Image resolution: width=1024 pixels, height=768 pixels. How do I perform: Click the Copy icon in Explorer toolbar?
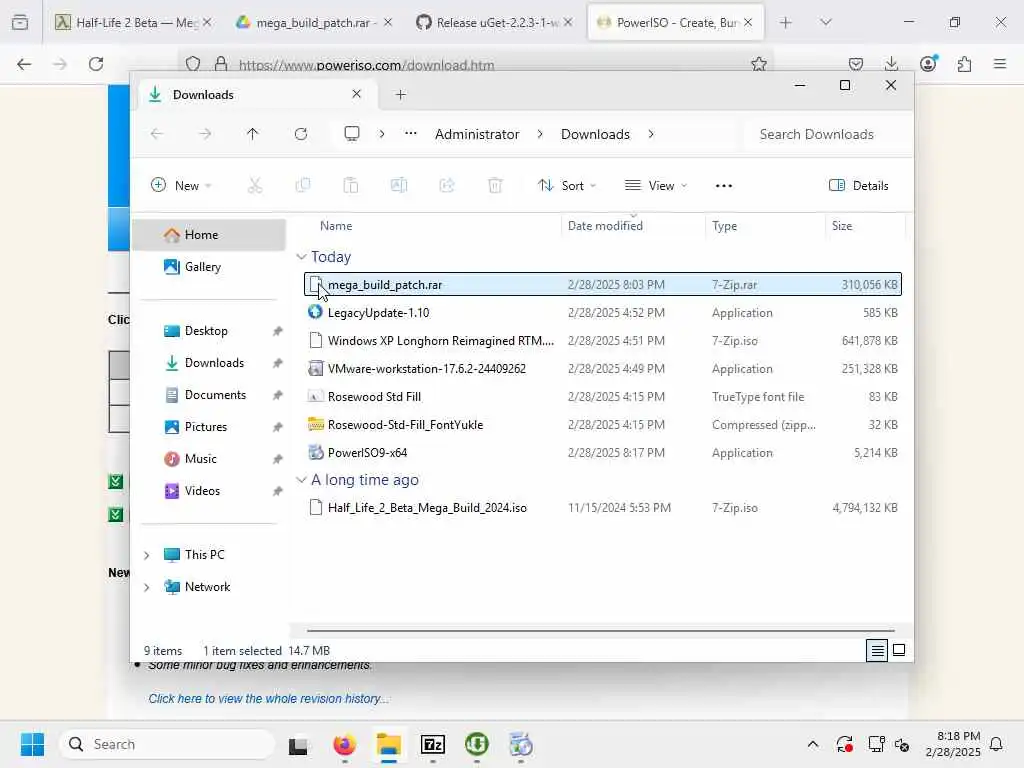[x=302, y=185]
